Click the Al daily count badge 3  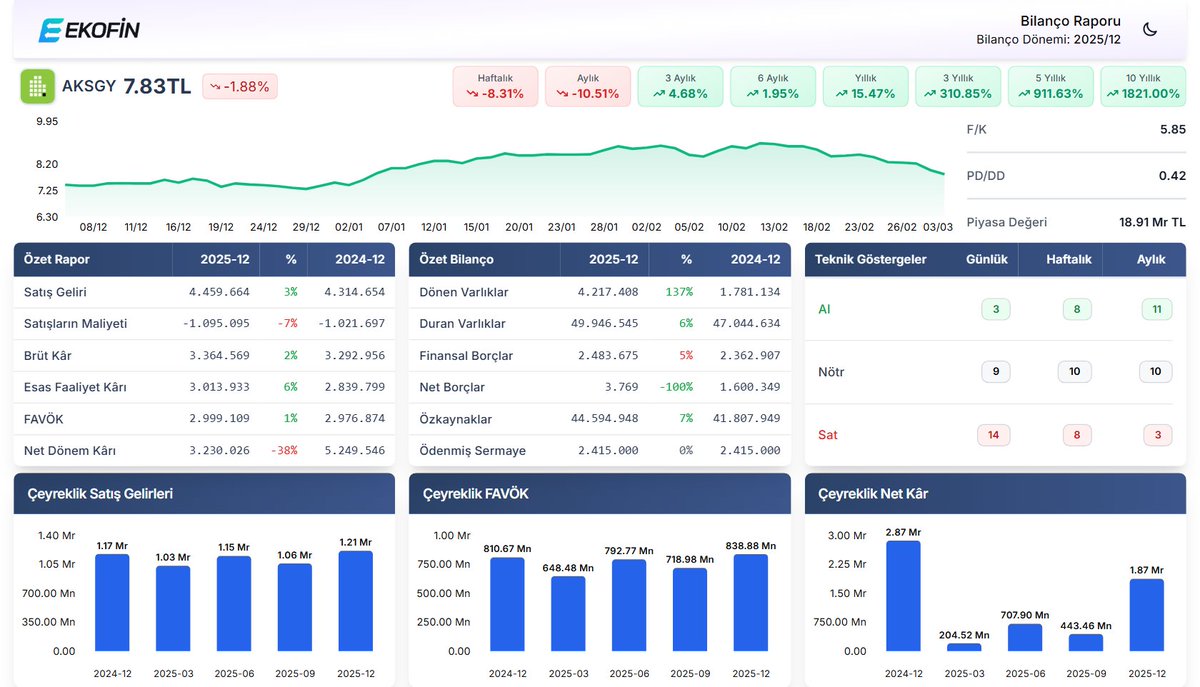(995, 309)
